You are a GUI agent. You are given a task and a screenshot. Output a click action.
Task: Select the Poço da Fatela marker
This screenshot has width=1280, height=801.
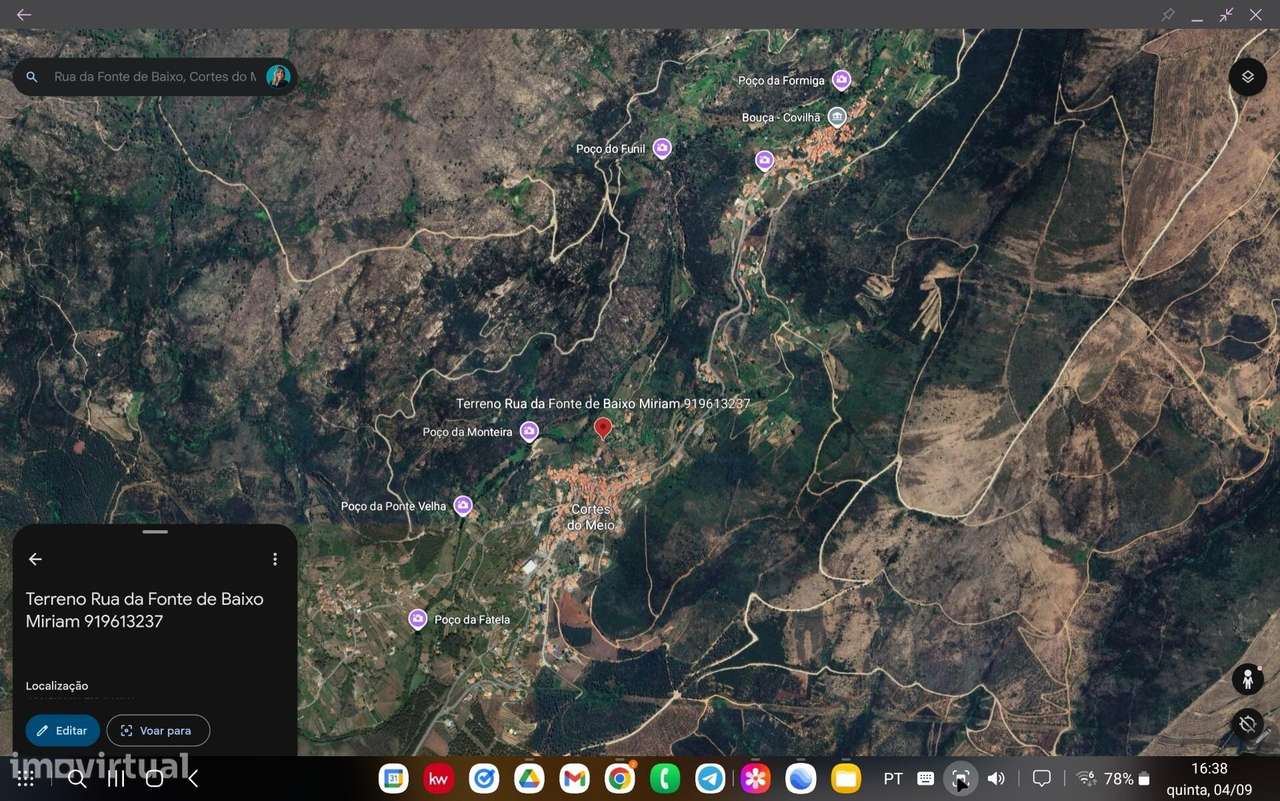point(418,619)
